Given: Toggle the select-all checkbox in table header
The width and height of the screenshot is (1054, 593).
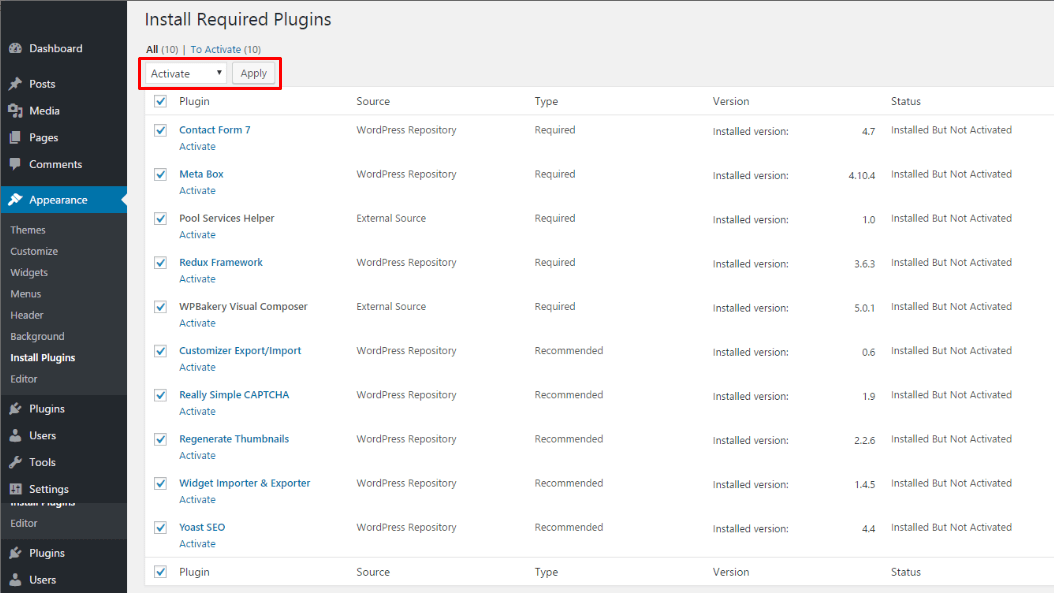Looking at the screenshot, I should click(x=161, y=102).
